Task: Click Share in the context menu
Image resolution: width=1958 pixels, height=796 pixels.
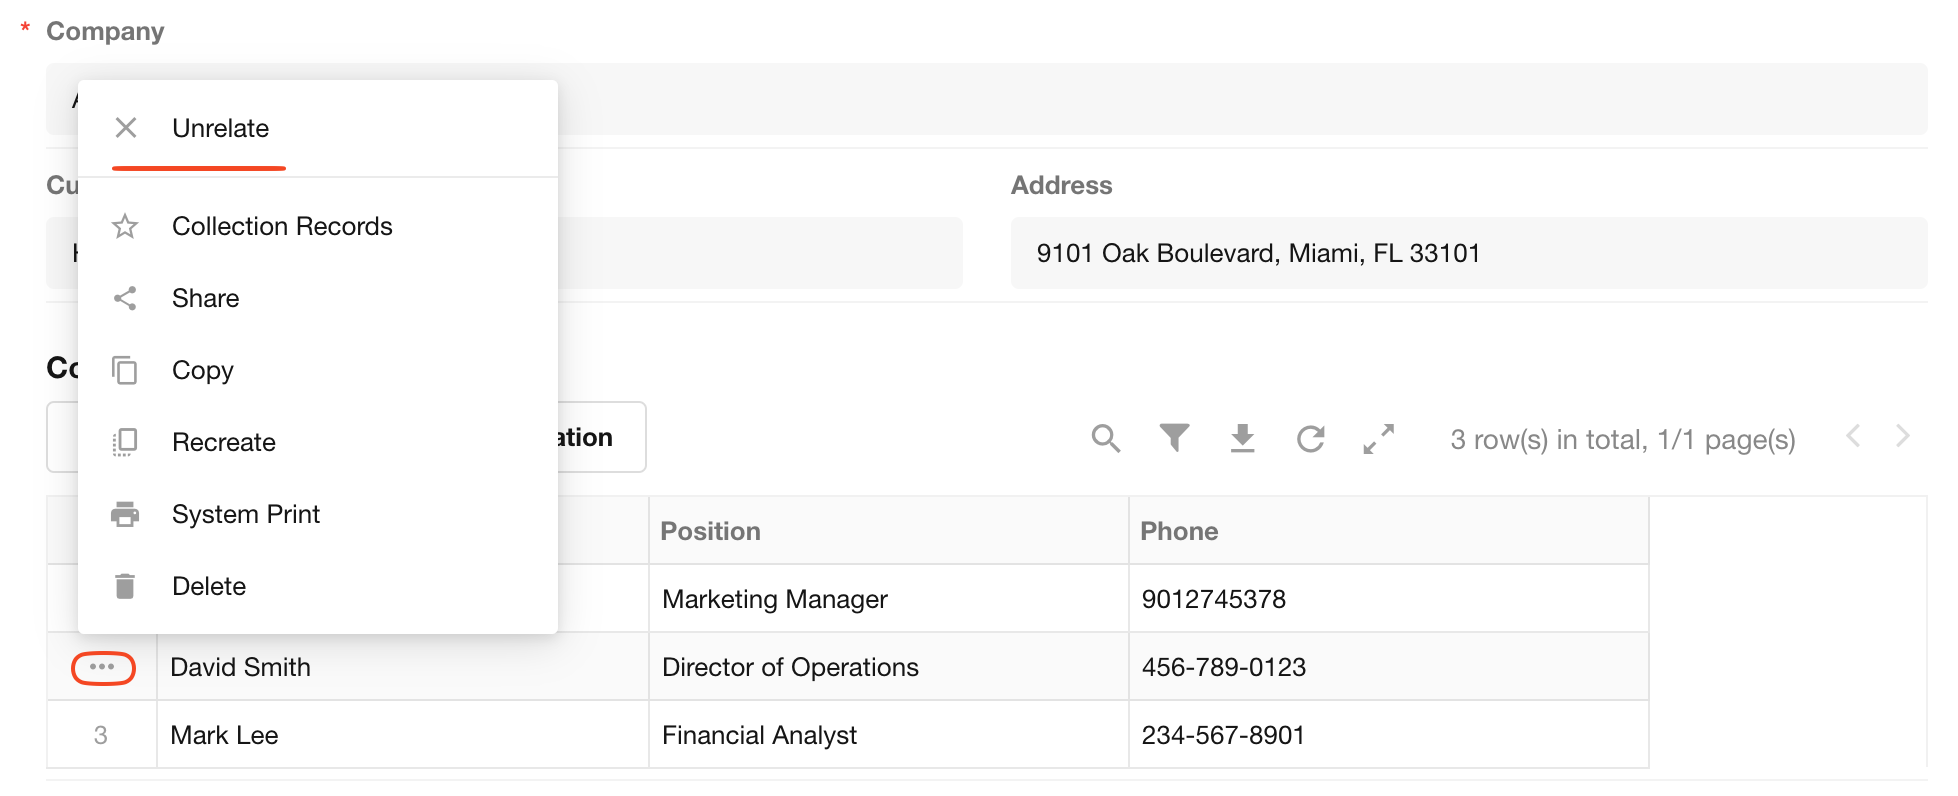Action: click(205, 298)
